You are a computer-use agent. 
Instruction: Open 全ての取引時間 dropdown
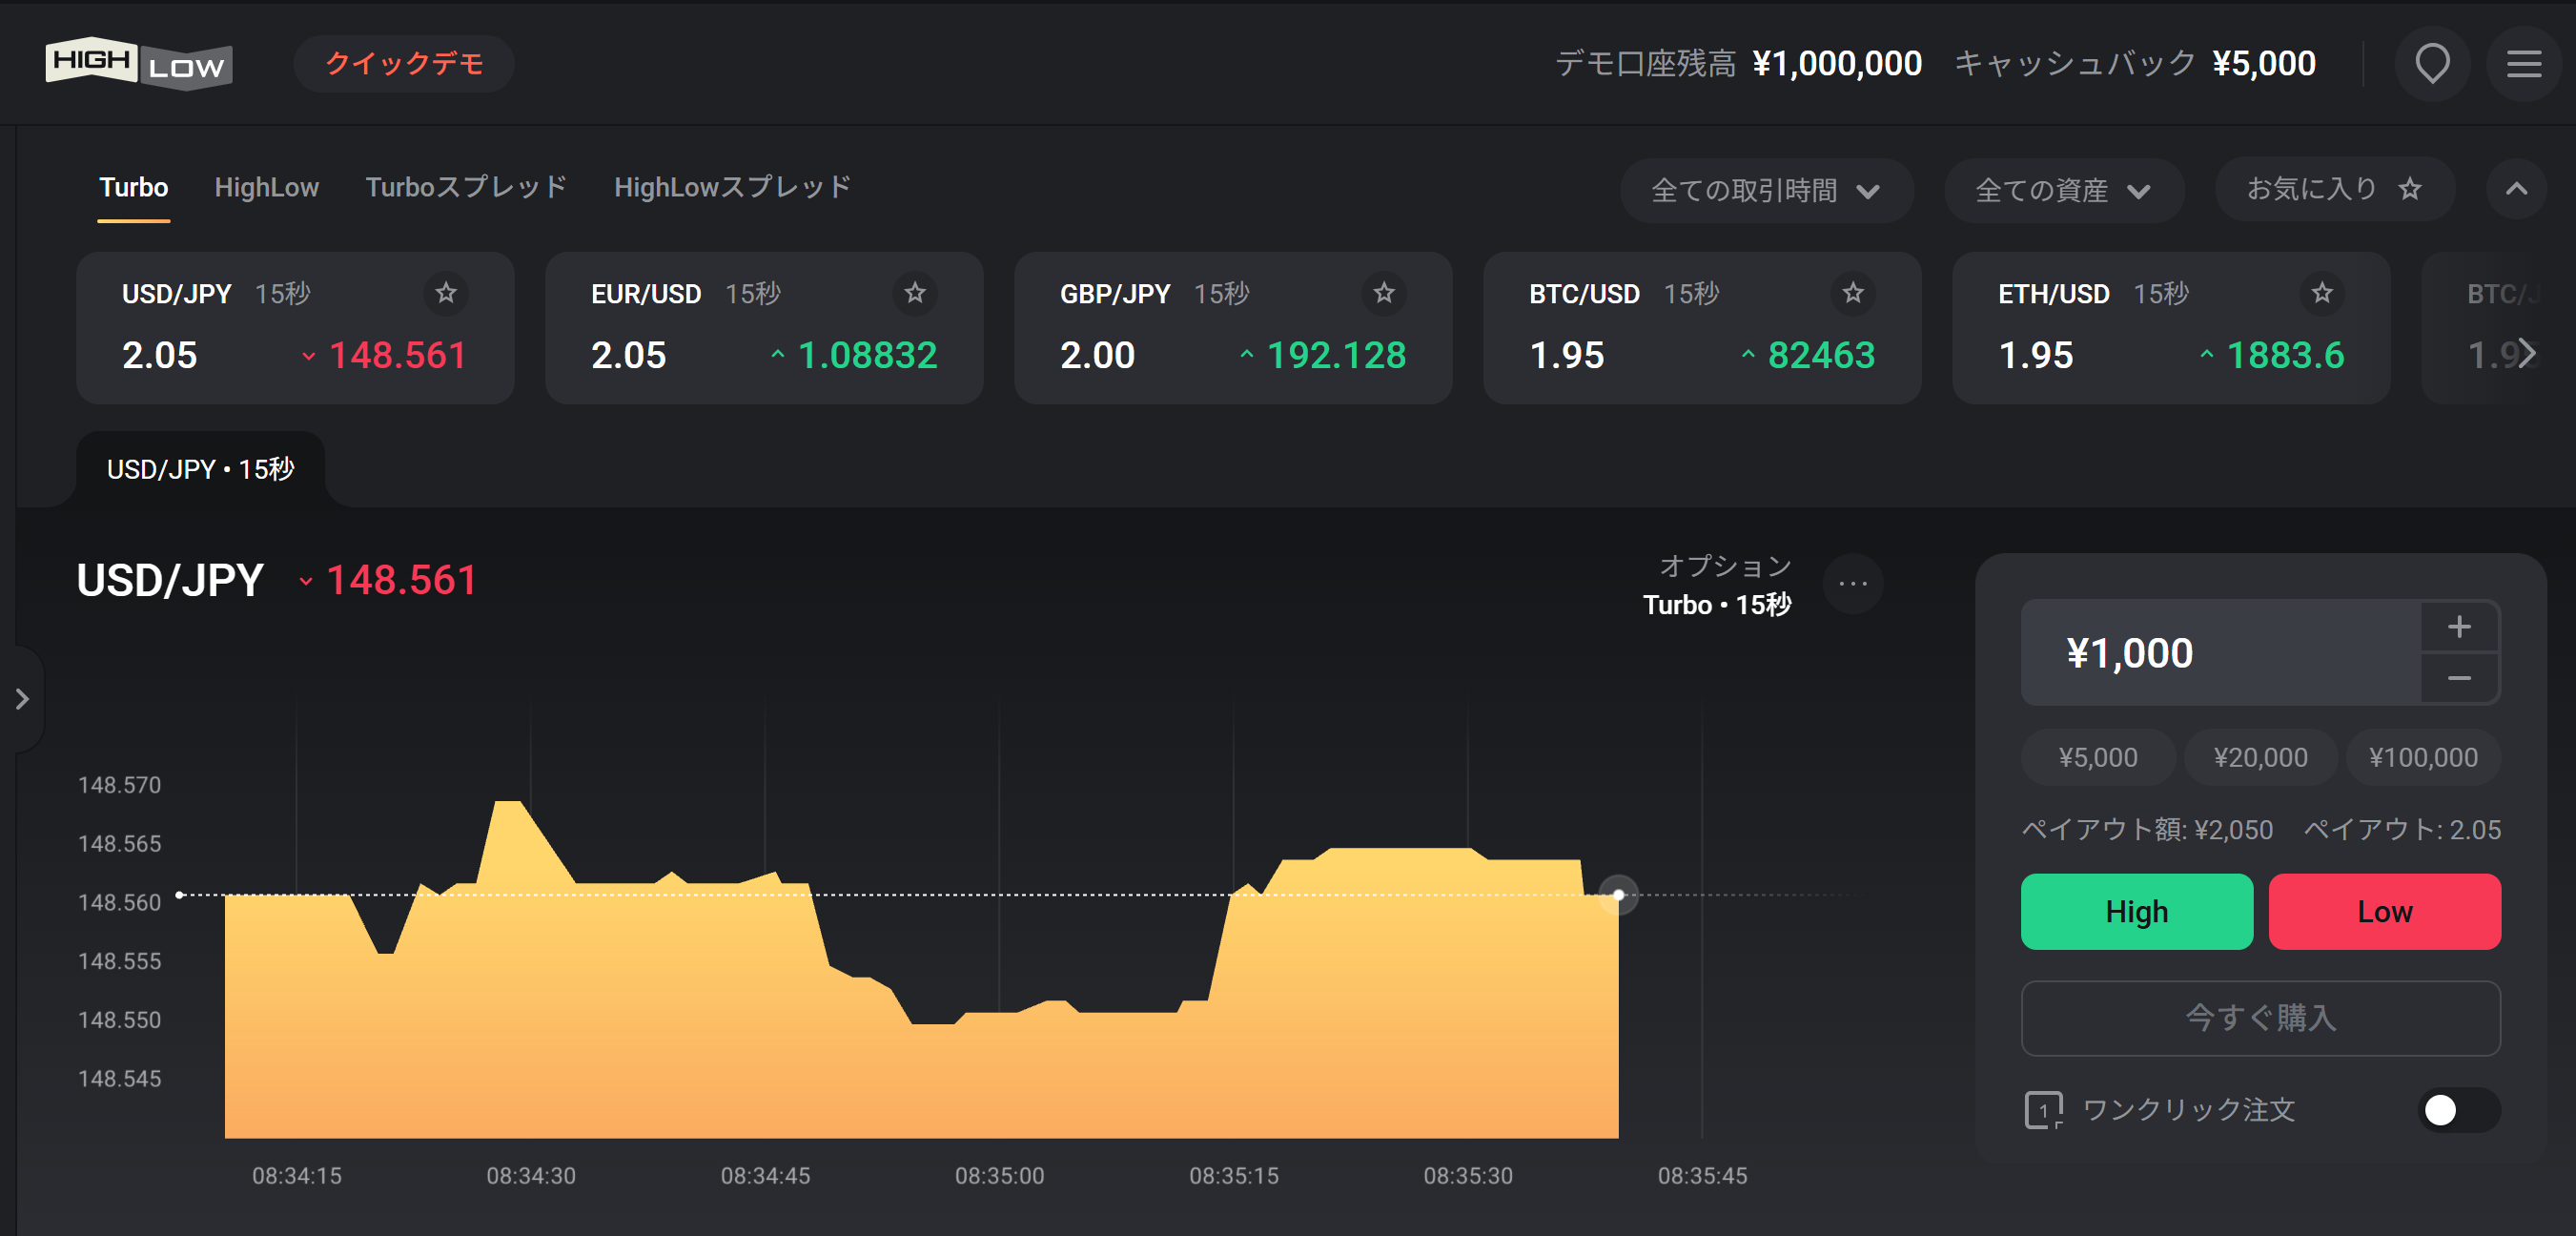(1766, 190)
